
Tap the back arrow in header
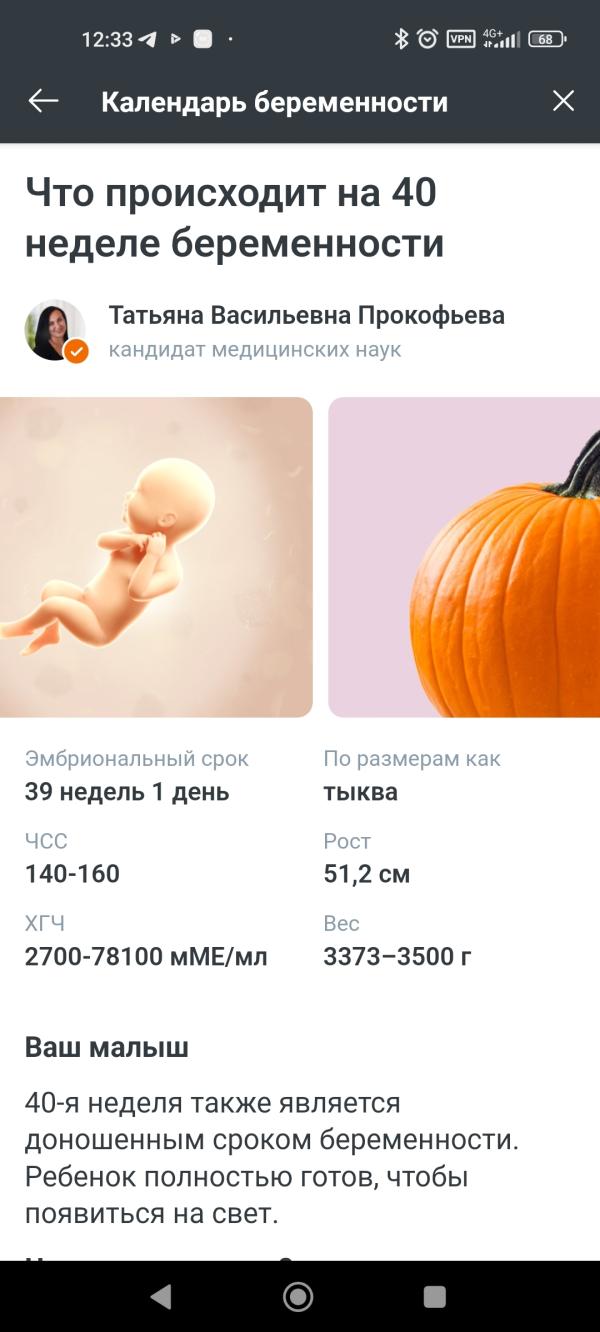pyautogui.click(x=43, y=101)
